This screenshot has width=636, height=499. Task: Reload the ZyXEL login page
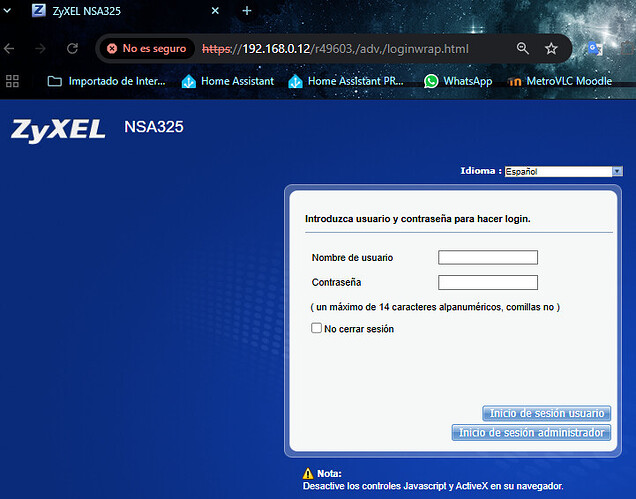[x=72, y=49]
